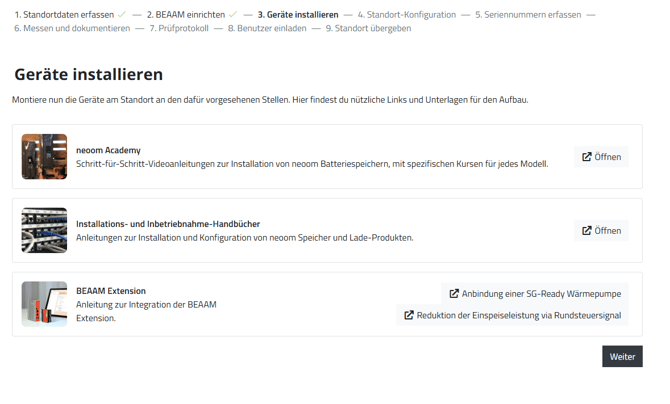
Task: Click the Handbücher thumbnail image
Action: click(44, 231)
